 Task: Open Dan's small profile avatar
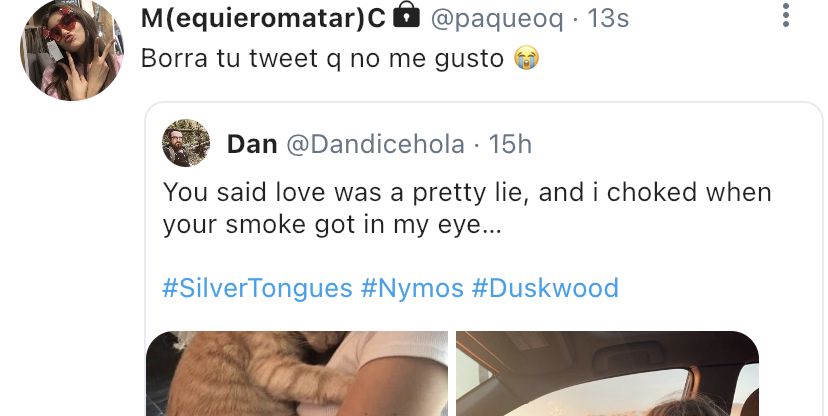186,143
